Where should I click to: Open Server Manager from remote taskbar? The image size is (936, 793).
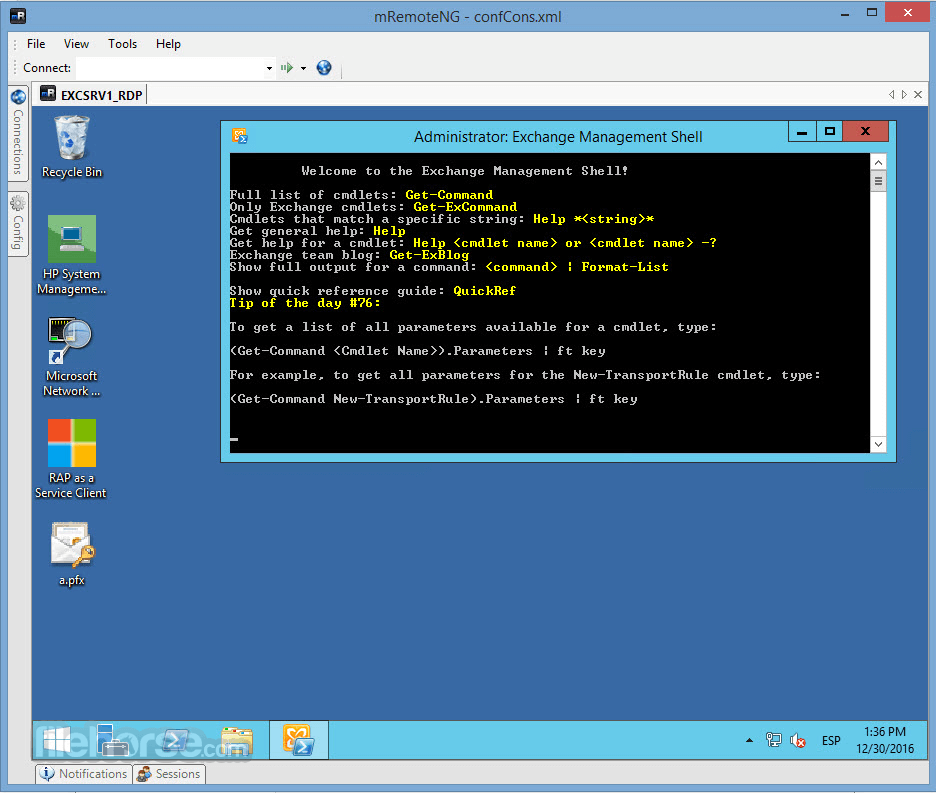[113, 740]
